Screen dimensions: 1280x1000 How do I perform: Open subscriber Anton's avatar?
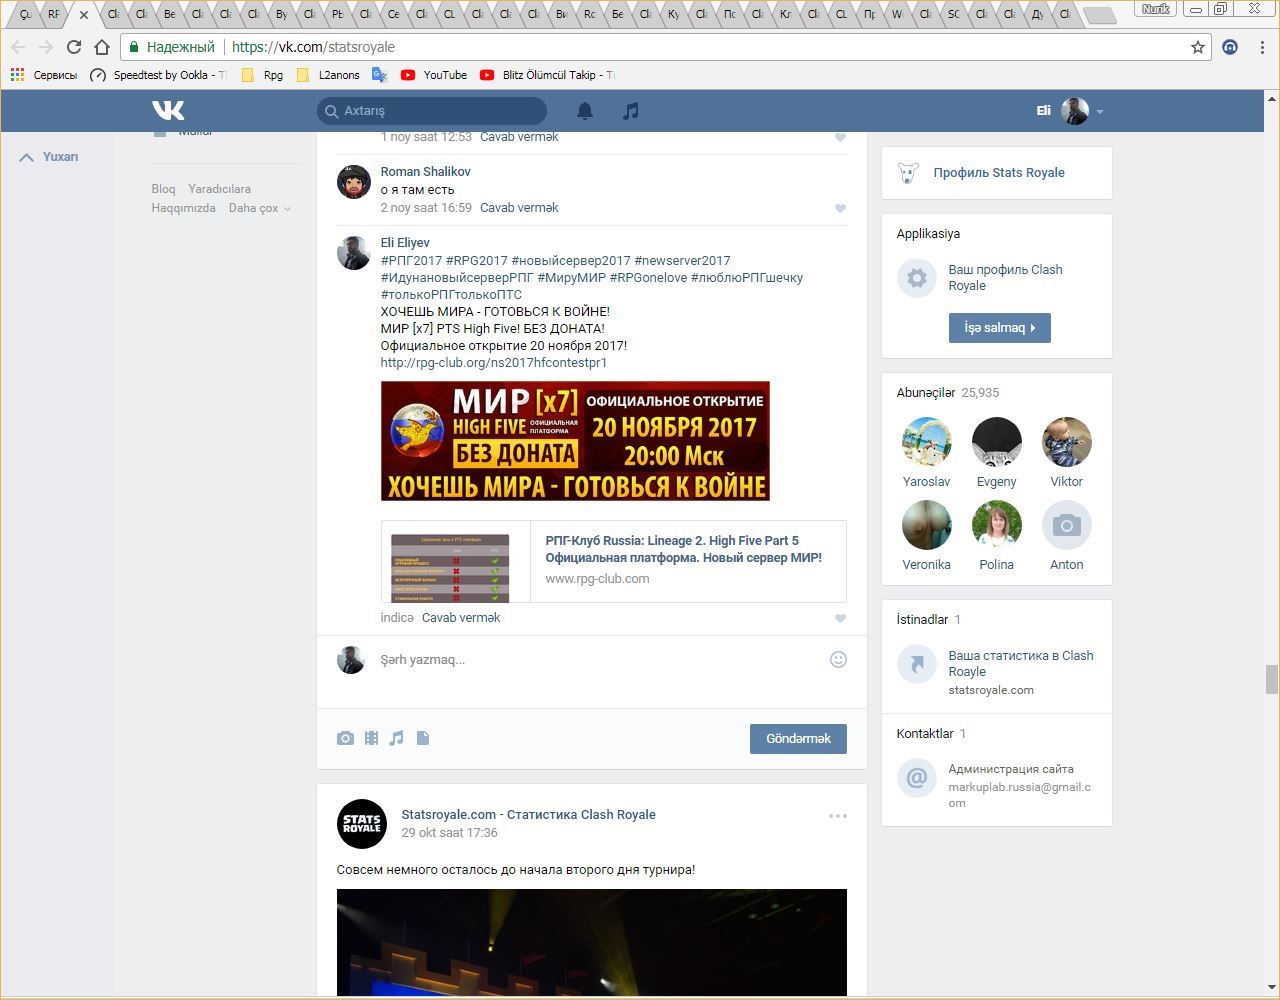pos(1066,525)
